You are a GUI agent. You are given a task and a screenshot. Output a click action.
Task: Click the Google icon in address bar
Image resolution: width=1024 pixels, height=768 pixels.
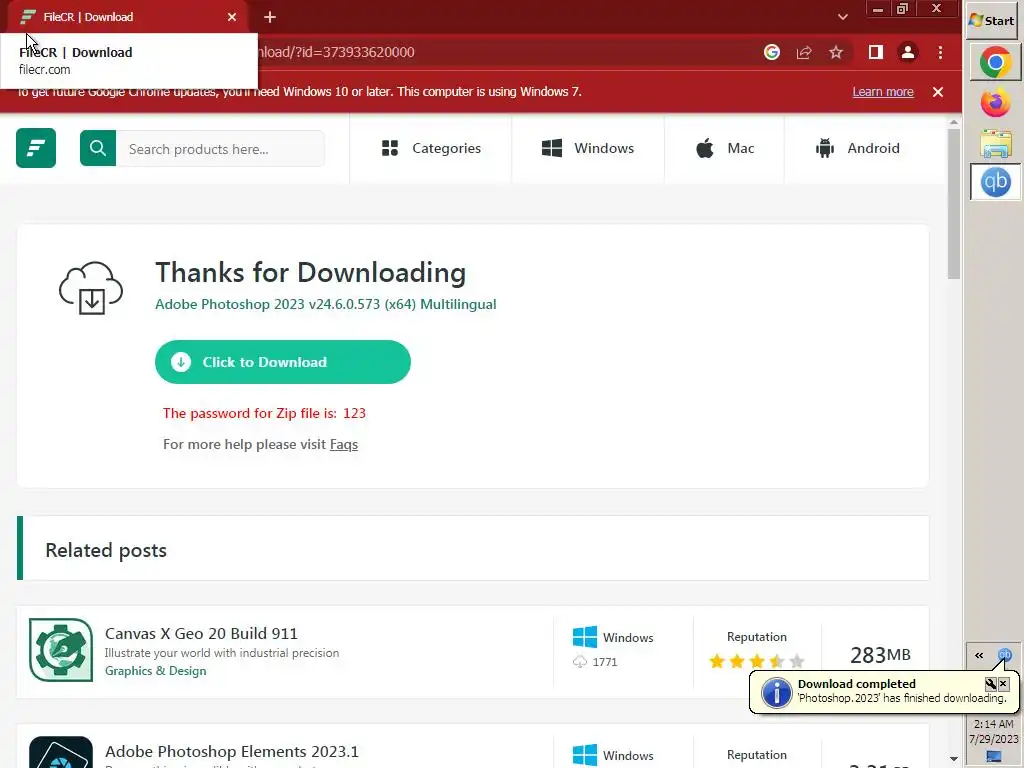coord(772,52)
